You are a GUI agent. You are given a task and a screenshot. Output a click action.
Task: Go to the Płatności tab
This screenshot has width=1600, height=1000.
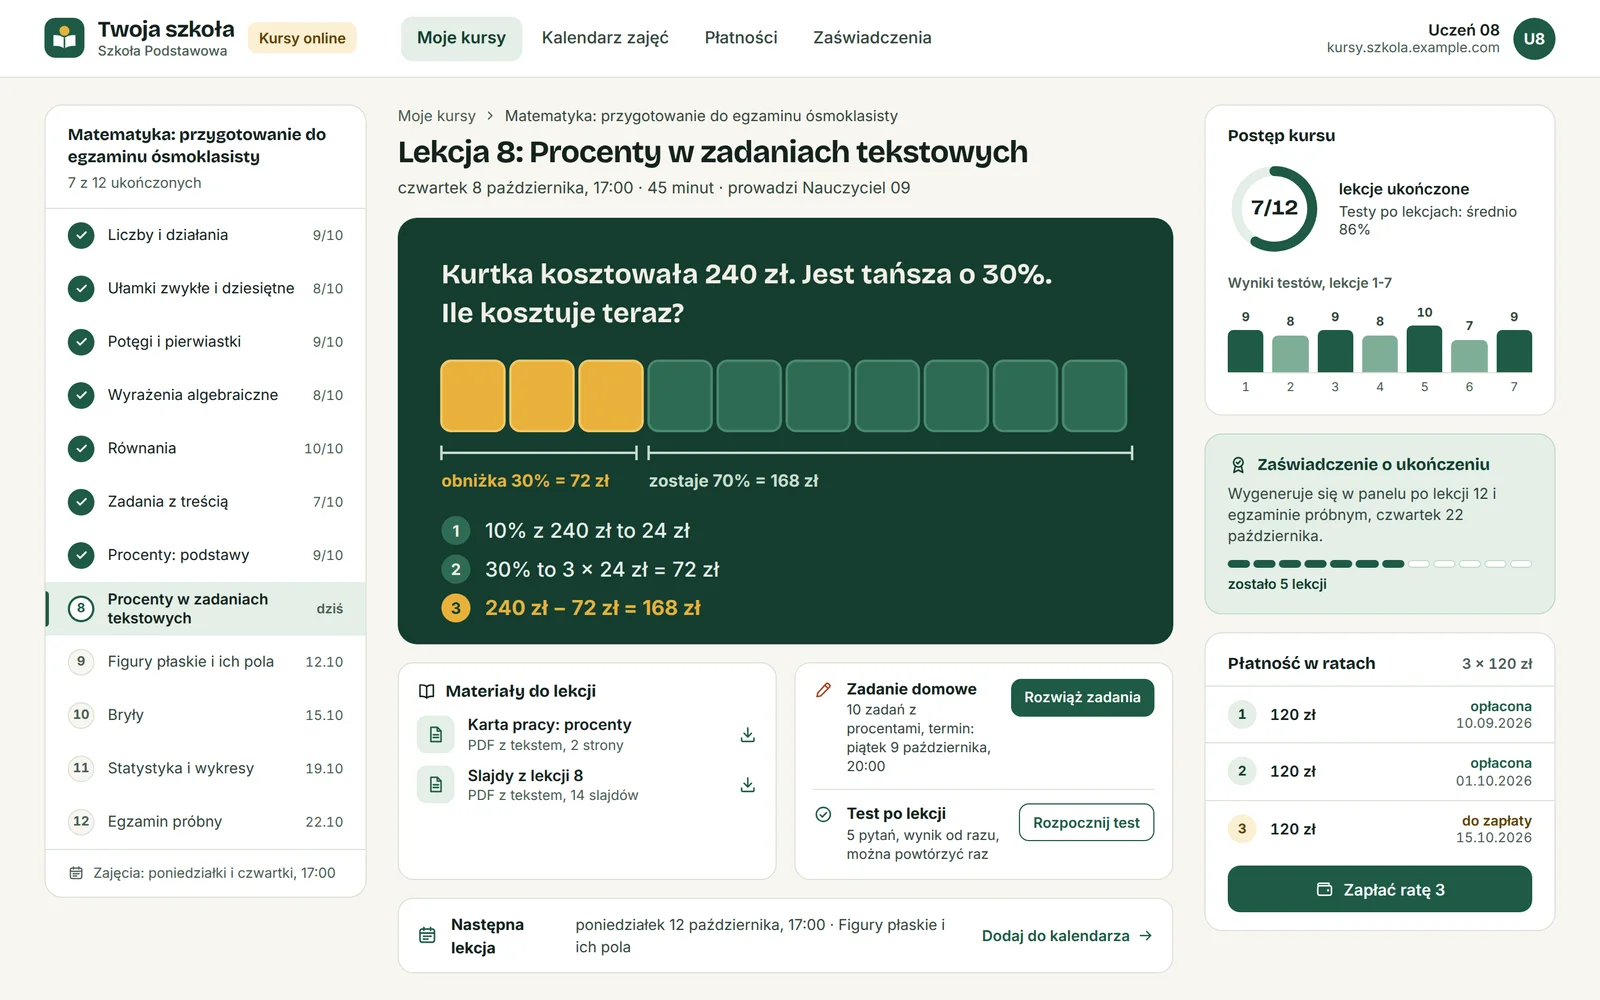pos(741,38)
